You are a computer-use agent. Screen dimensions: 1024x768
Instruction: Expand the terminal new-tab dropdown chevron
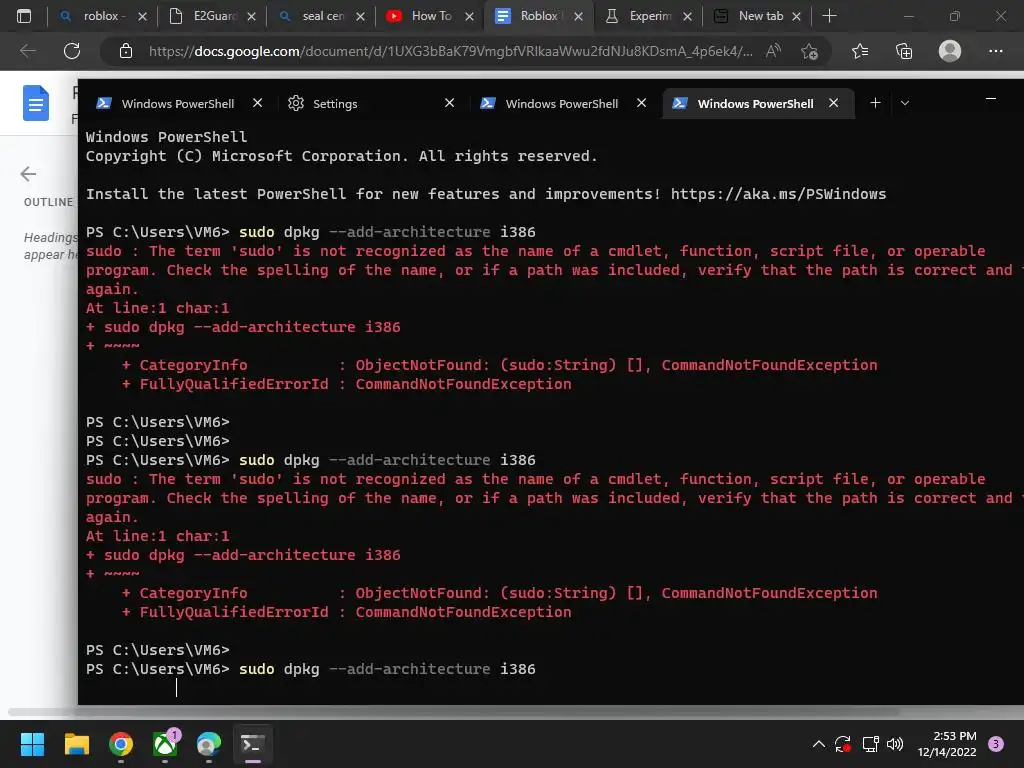click(904, 103)
